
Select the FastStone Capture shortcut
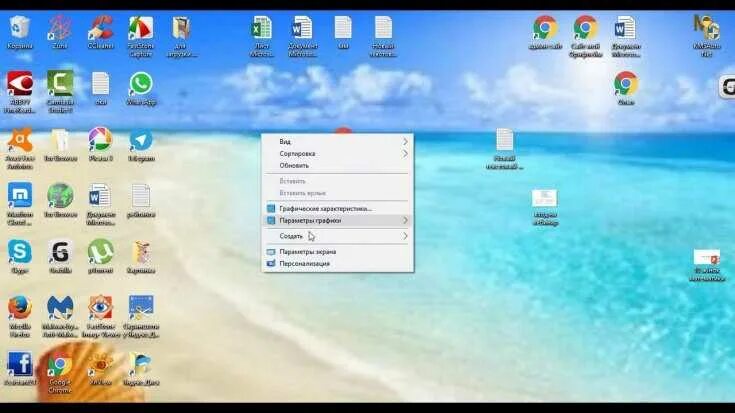pyautogui.click(x=141, y=28)
